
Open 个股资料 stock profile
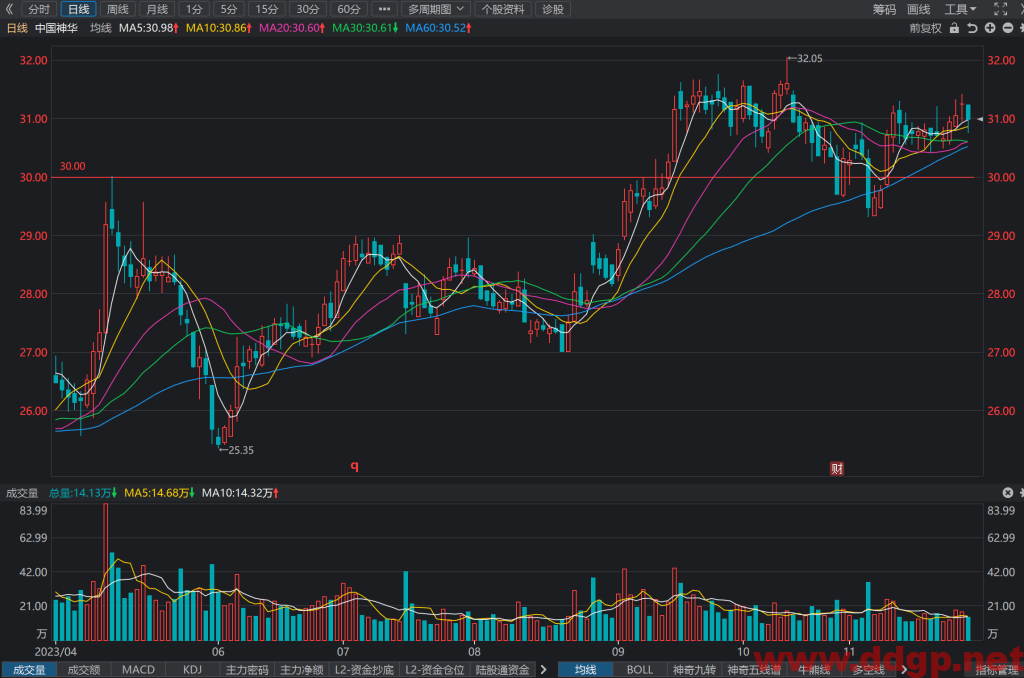click(x=503, y=9)
